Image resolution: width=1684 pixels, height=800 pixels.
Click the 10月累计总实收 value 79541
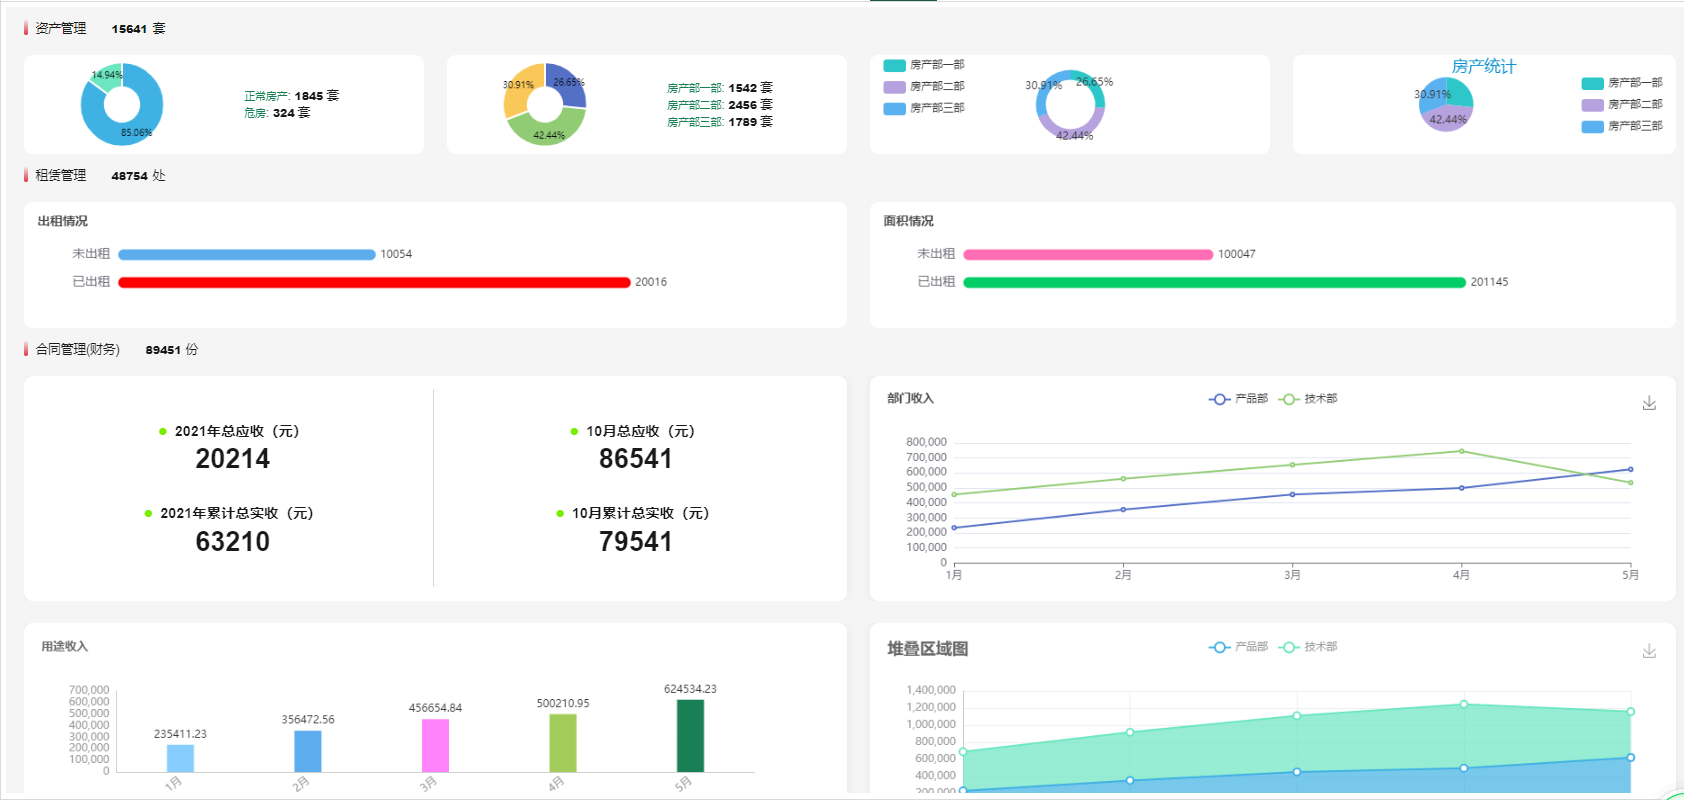click(636, 542)
